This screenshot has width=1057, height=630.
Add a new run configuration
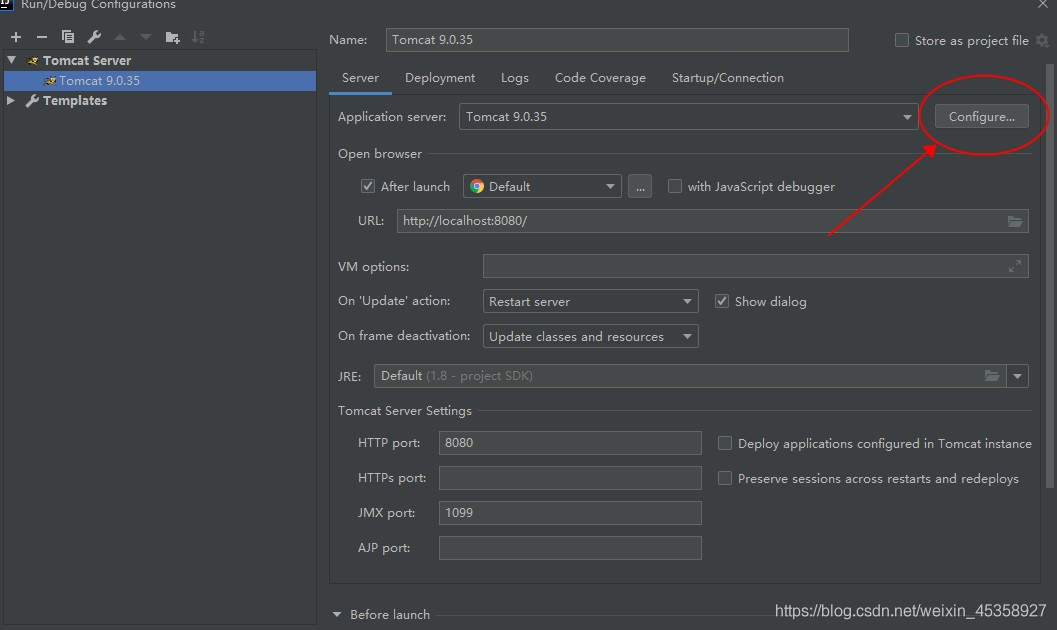tap(16, 37)
